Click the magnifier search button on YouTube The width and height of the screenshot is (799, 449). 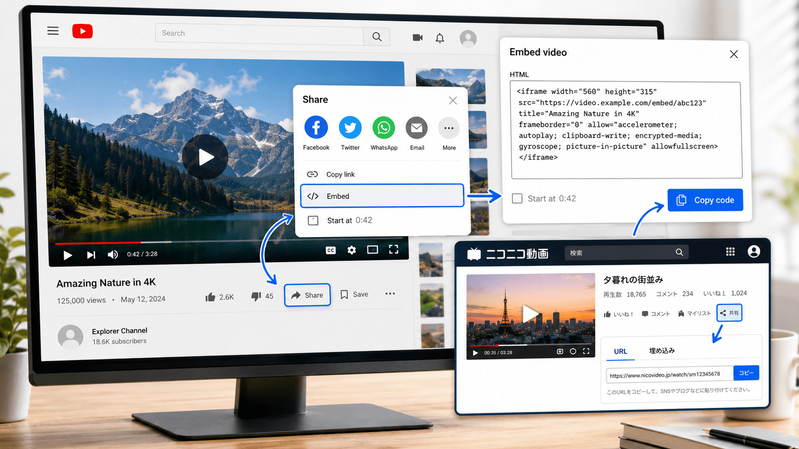377,37
